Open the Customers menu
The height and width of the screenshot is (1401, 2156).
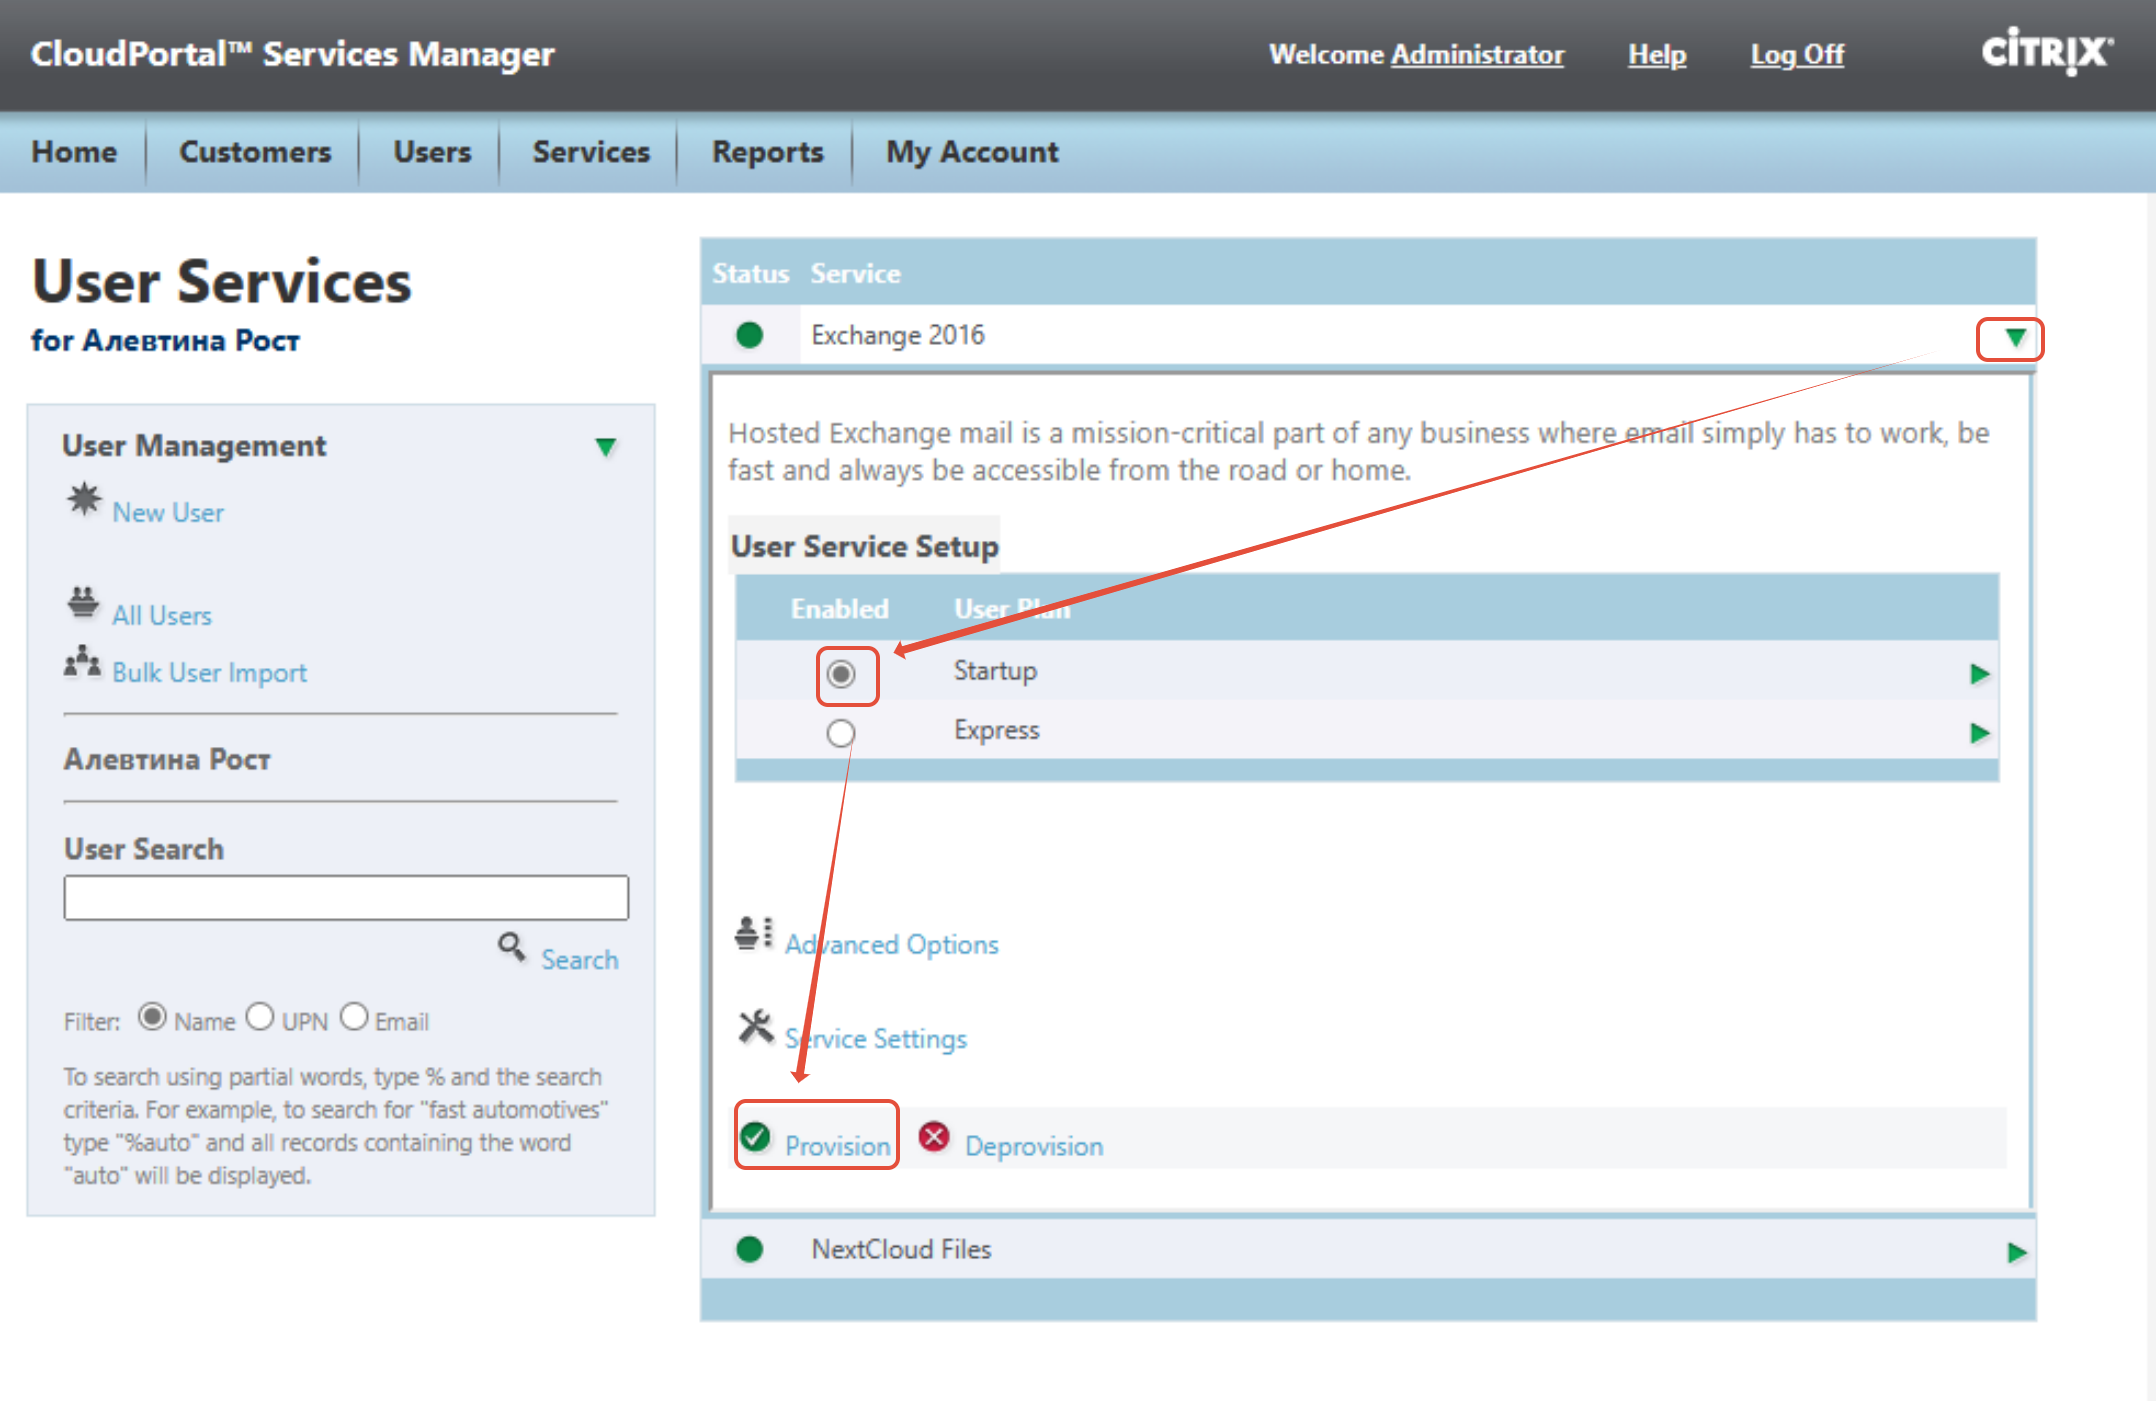click(x=255, y=152)
